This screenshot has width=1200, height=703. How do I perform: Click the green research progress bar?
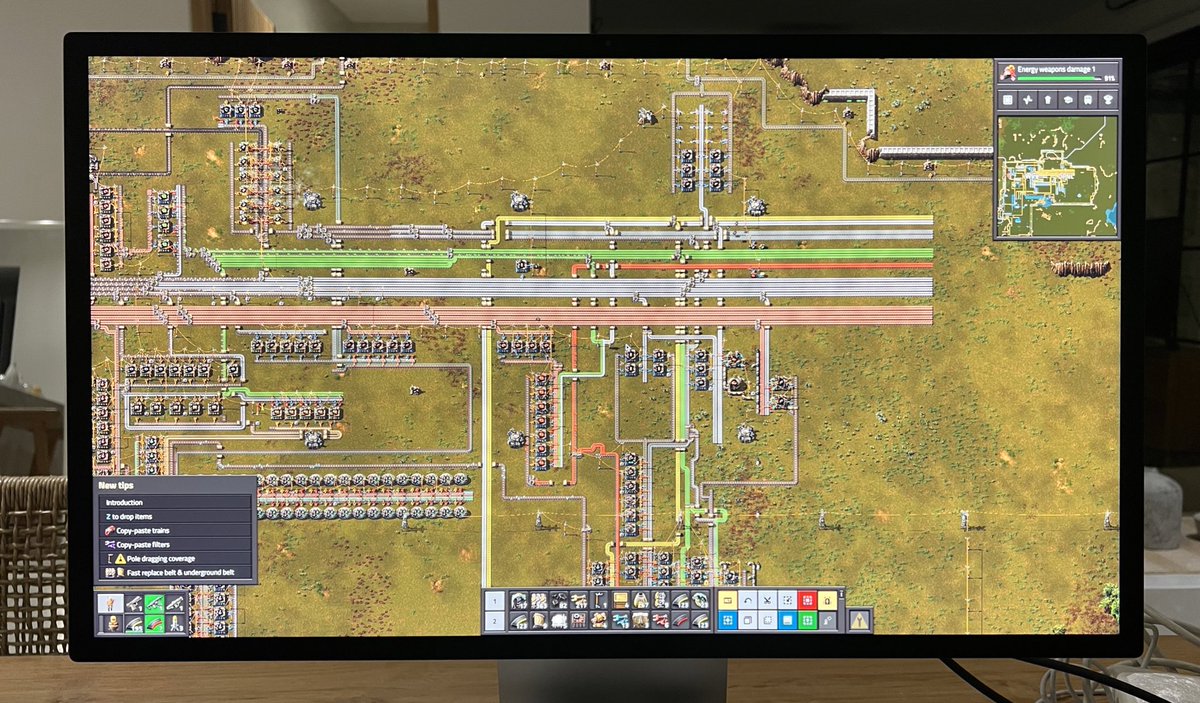(1059, 78)
